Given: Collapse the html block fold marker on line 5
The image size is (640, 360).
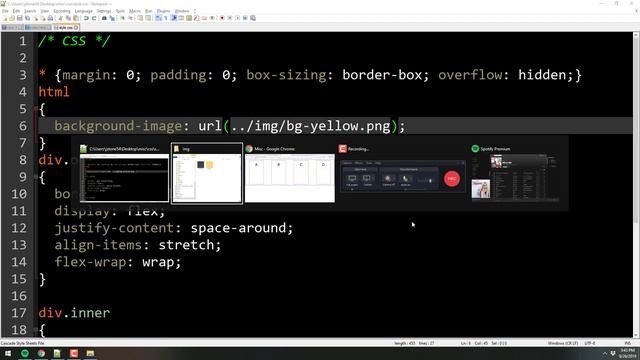Looking at the screenshot, I should point(36,109).
